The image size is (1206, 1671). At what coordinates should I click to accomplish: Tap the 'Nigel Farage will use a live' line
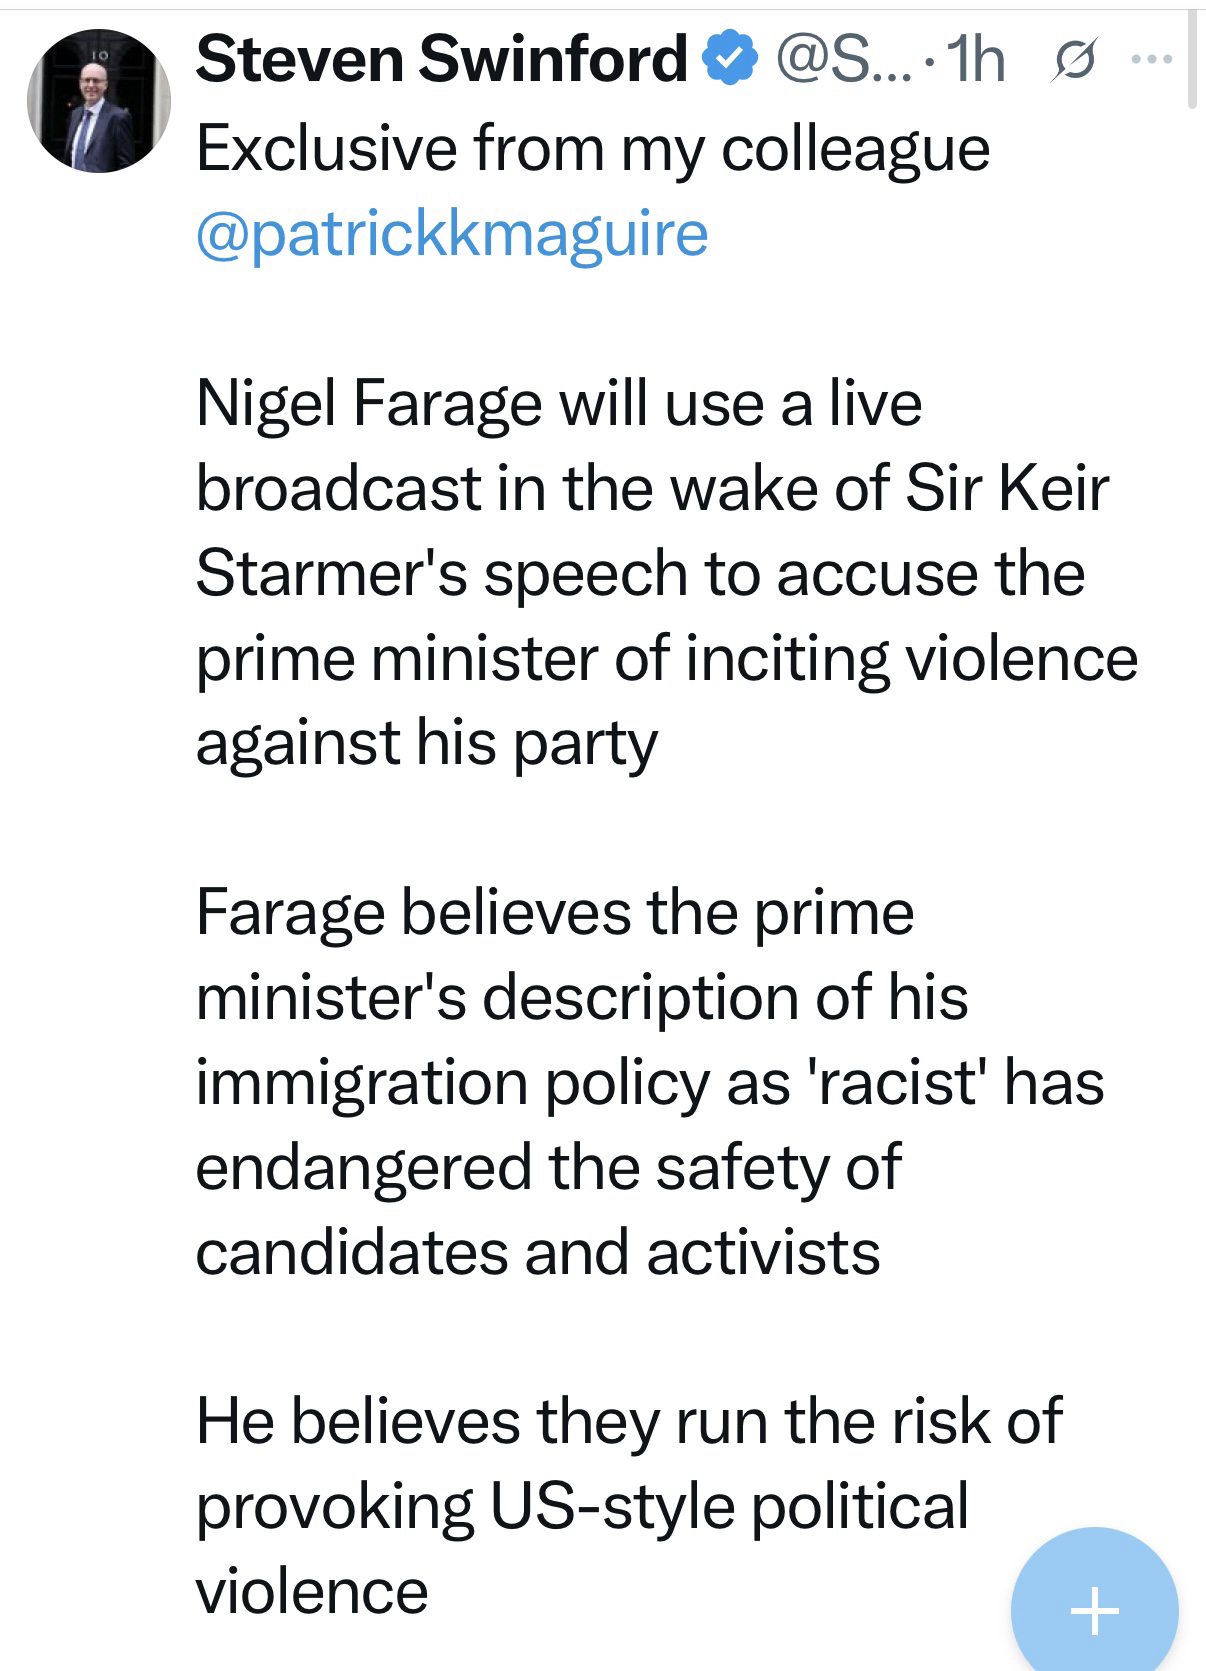pos(558,403)
